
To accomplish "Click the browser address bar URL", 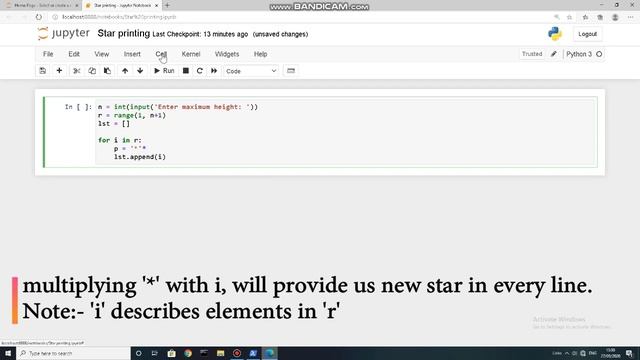I will pos(119,17).
